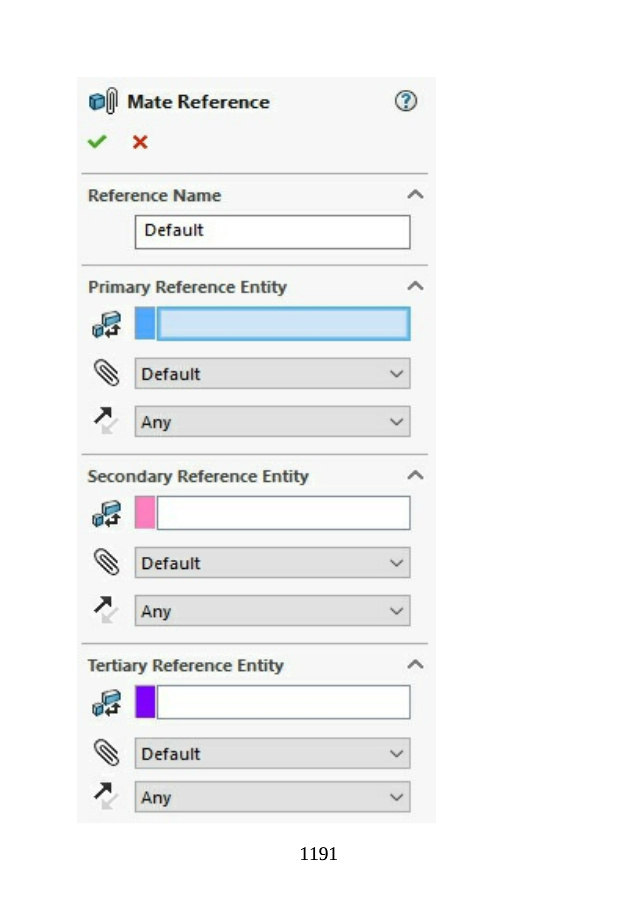Click the blue Primary entity color swatch

click(145, 324)
